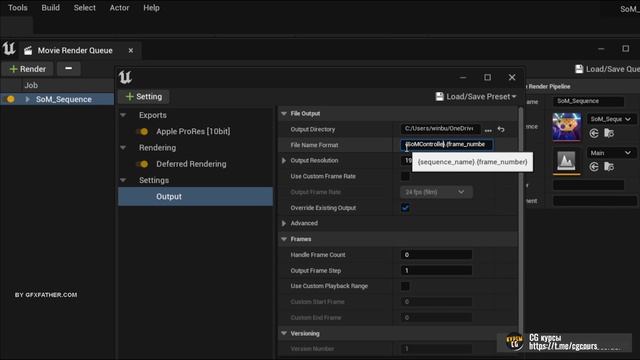
Task: Open the Build menu
Action: (51, 8)
